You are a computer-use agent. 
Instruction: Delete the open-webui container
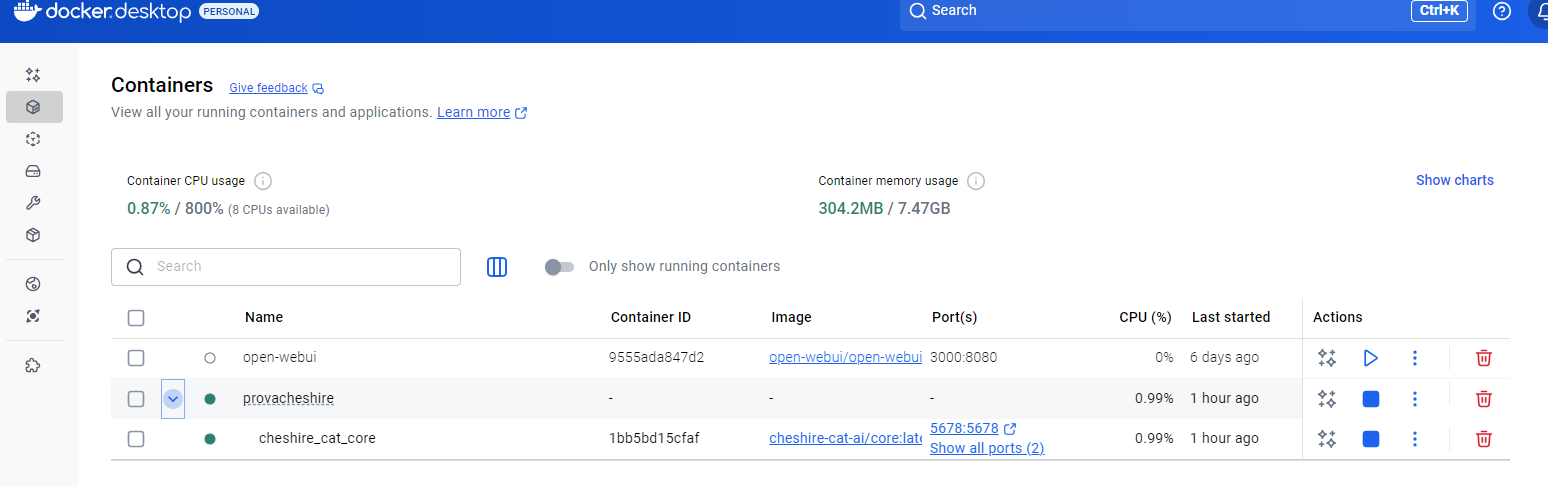tap(1484, 358)
